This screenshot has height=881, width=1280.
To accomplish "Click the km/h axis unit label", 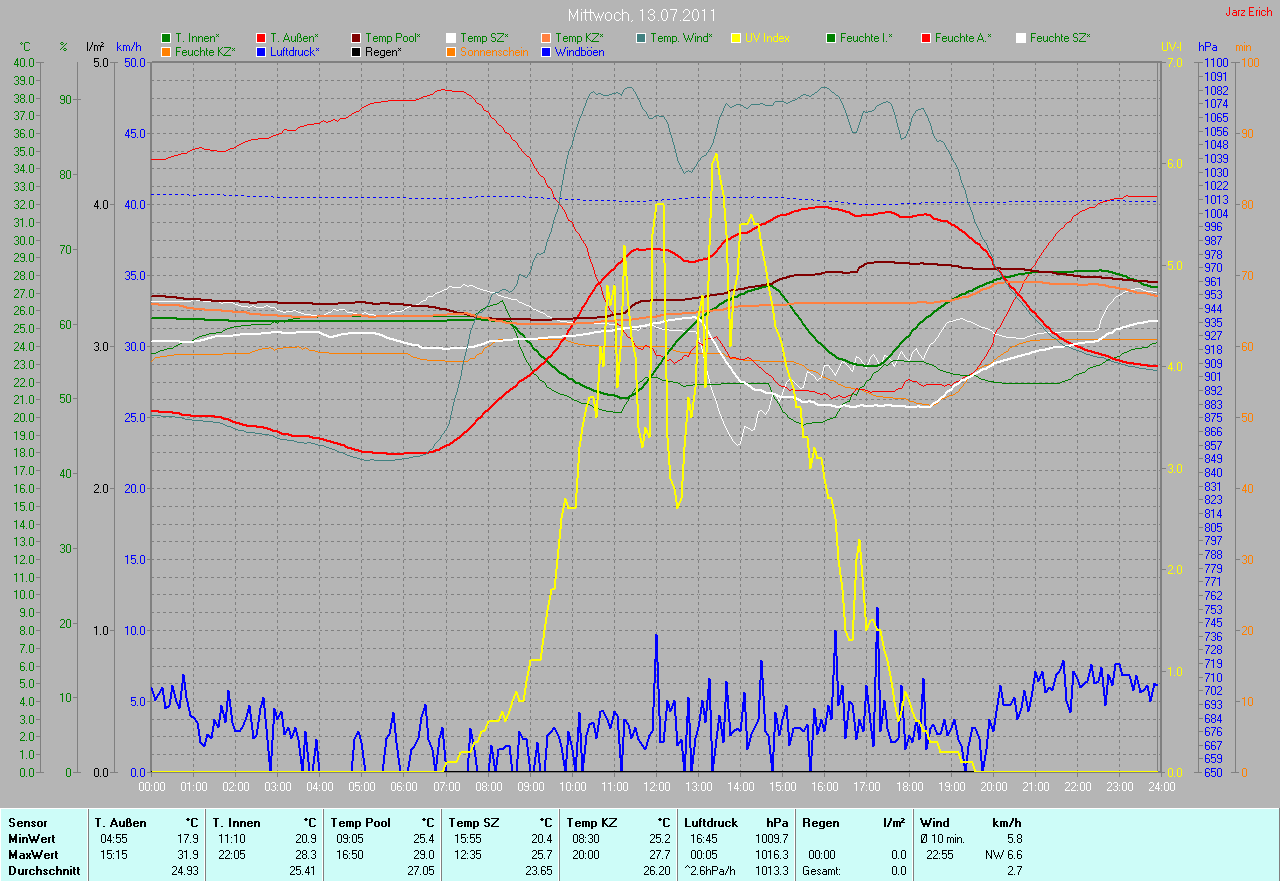I will click(x=128, y=47).
